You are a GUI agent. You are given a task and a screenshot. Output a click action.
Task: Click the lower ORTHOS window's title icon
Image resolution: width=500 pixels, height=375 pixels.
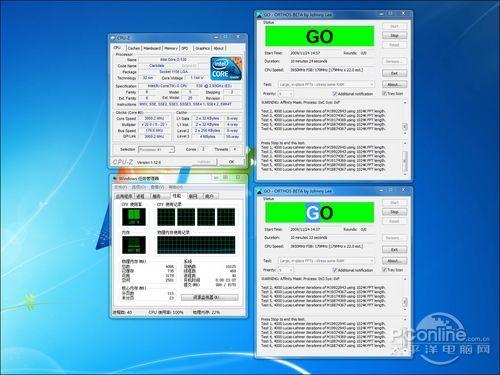(260, 191)
